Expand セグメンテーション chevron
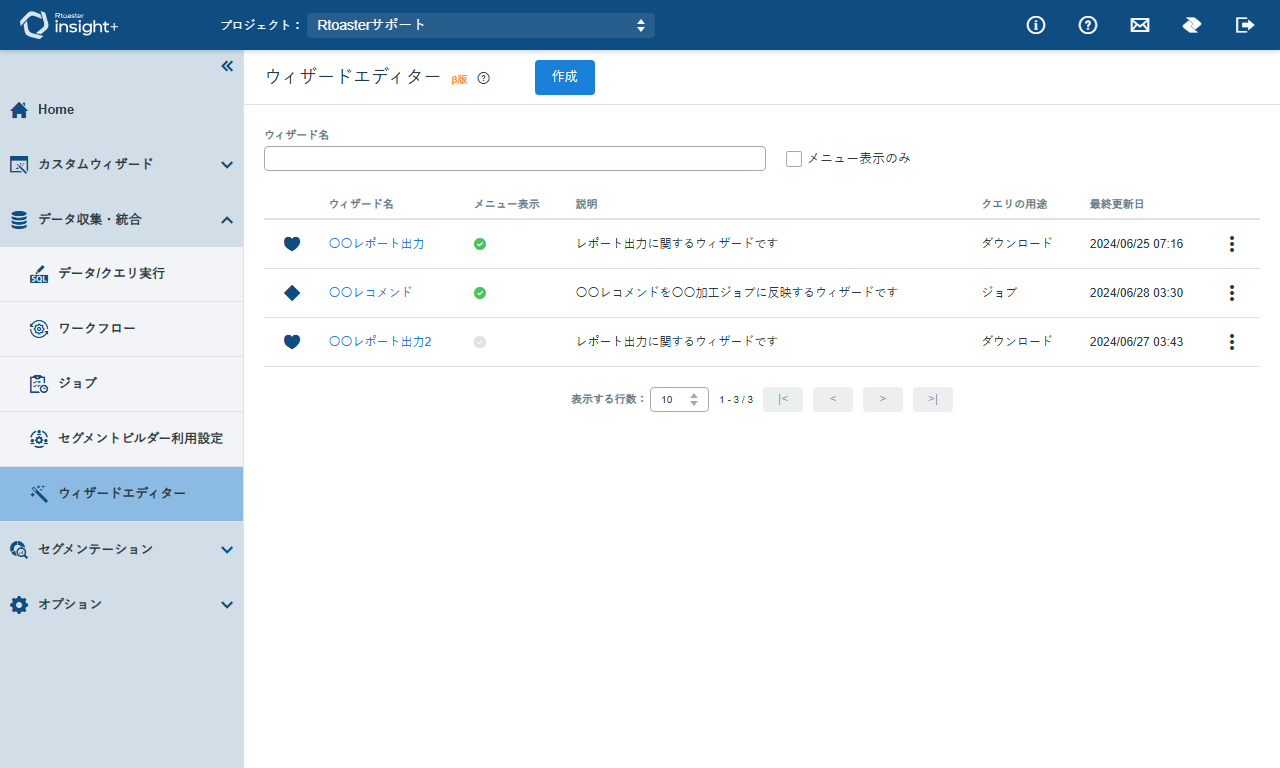This screenshot has height=768, width=1280. tap(227, 550)
